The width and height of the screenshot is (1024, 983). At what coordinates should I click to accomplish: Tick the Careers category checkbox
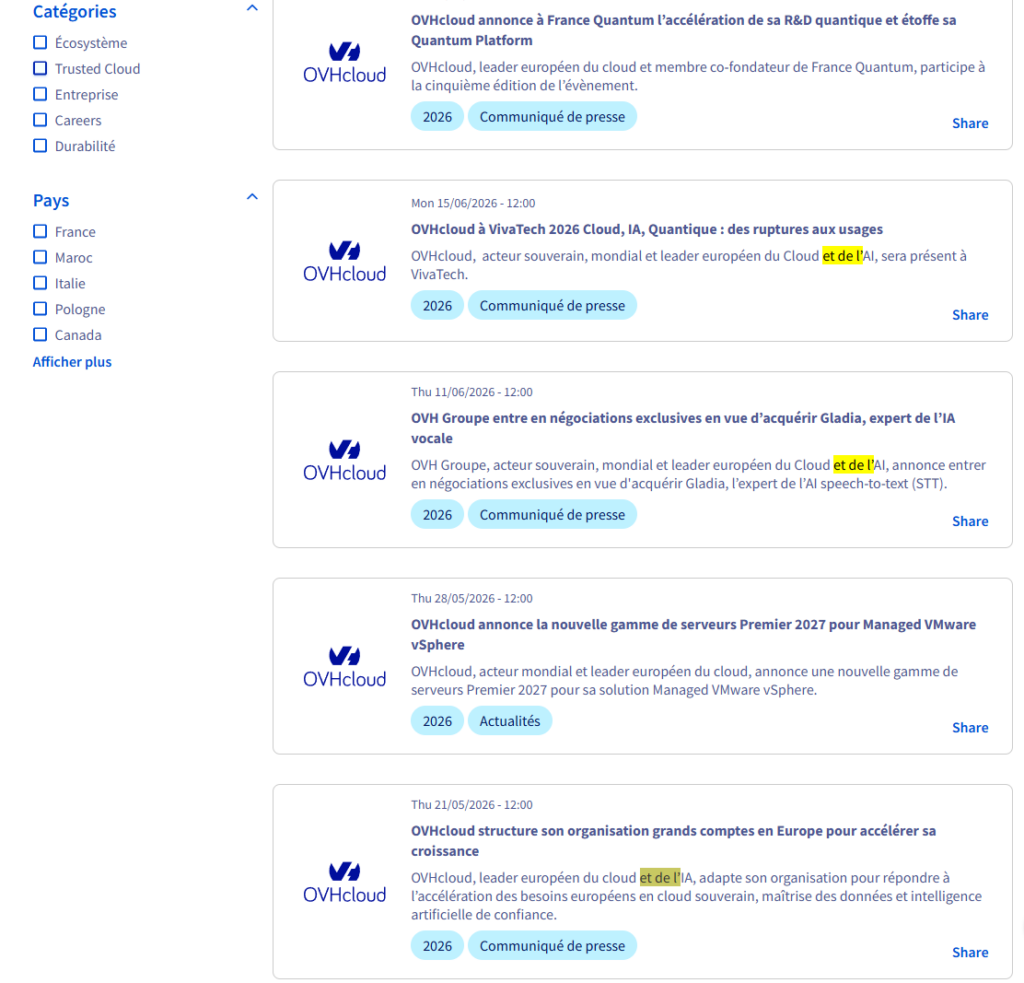pyautogui.click(x=40, y=120)
